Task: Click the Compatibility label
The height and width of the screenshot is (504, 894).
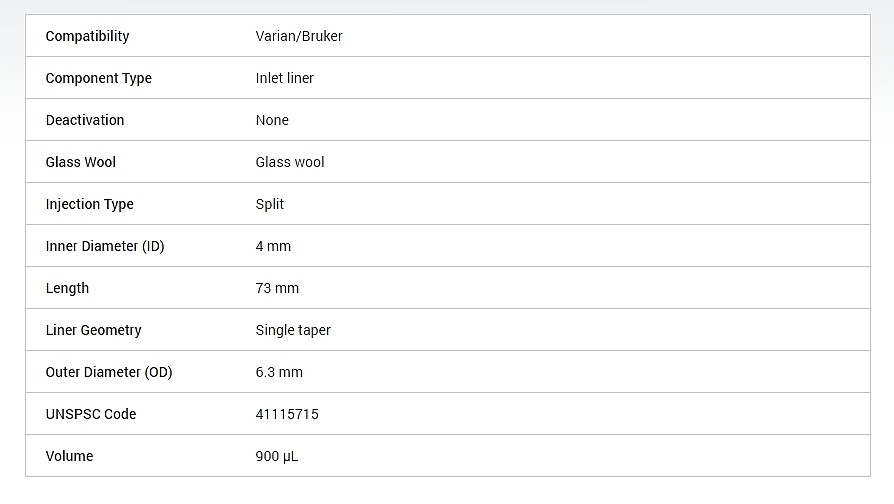Action: click(x=87, y=36)
